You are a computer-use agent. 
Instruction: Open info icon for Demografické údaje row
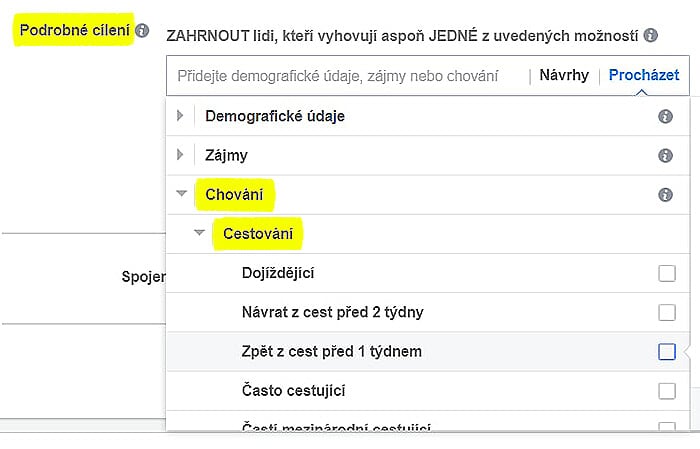(665, 116)
